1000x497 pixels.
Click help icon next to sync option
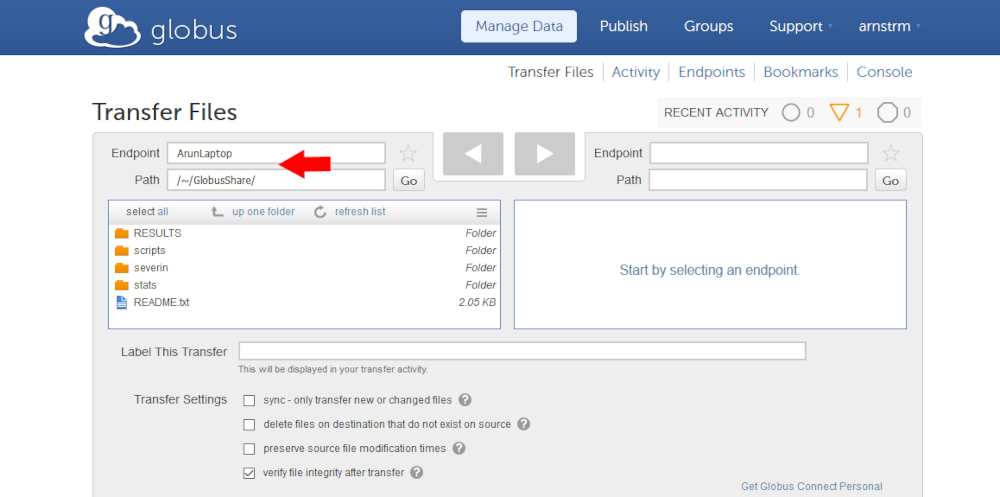pos(465,400)
